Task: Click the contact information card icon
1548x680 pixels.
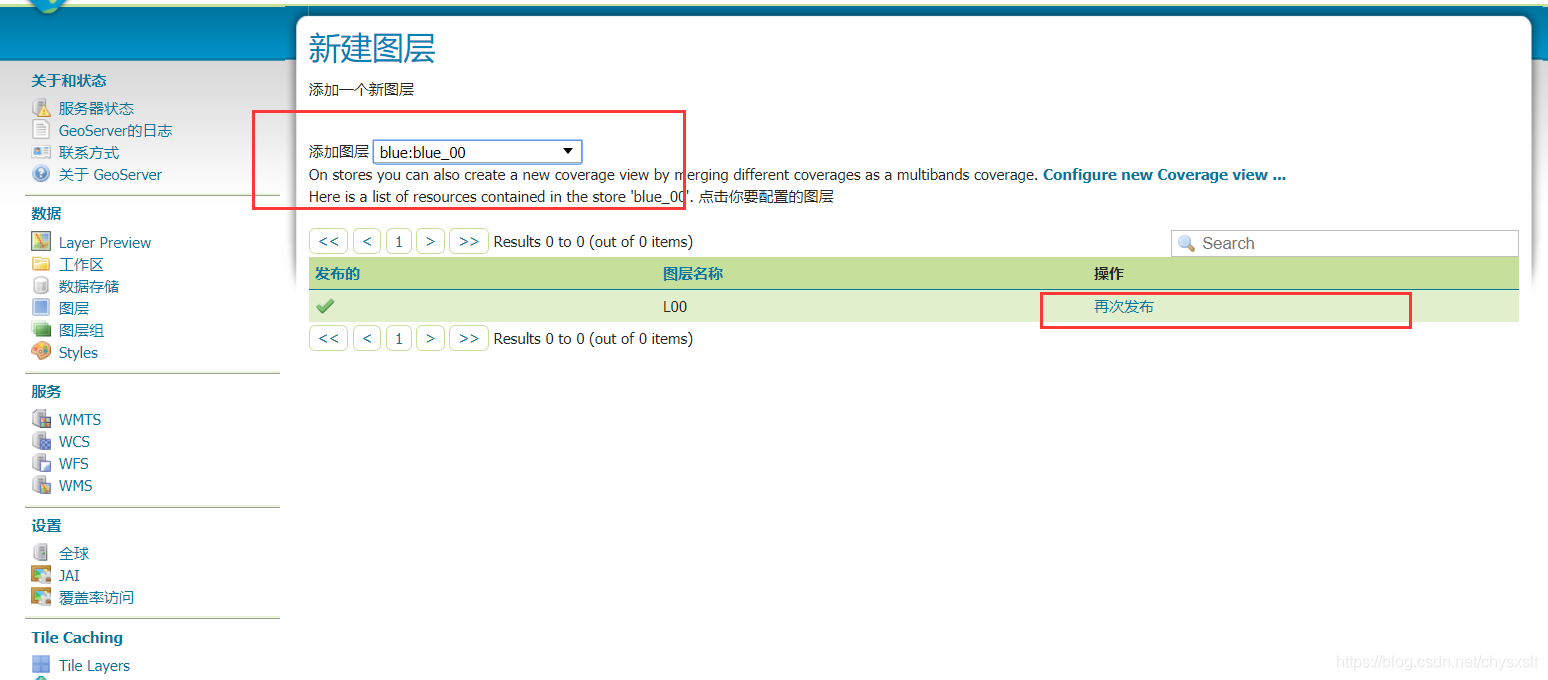Action: [x=41, y=152]
